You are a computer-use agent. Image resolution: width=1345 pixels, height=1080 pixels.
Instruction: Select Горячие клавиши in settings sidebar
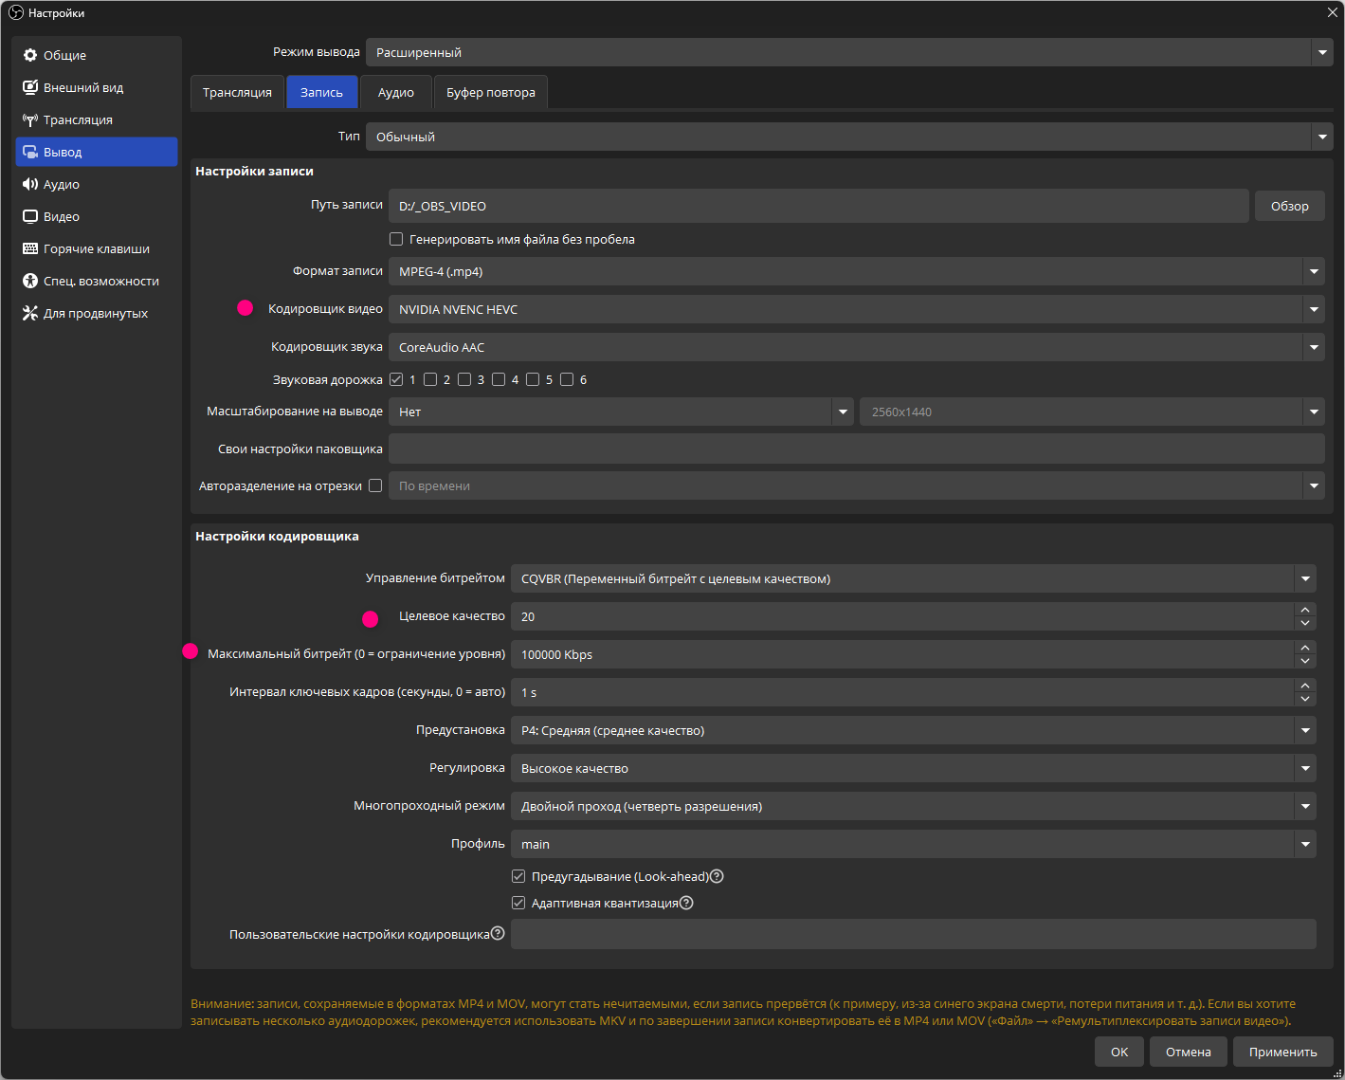(96, 248)
